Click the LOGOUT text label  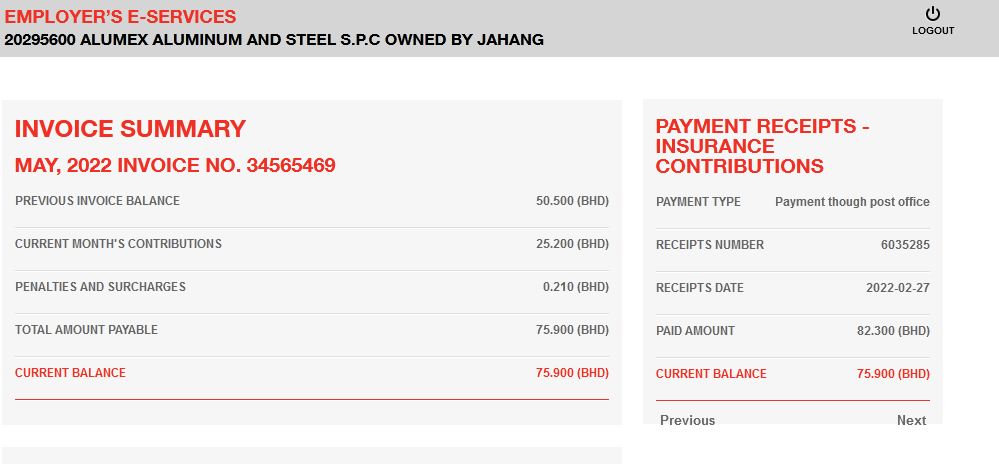pos(933,31)
